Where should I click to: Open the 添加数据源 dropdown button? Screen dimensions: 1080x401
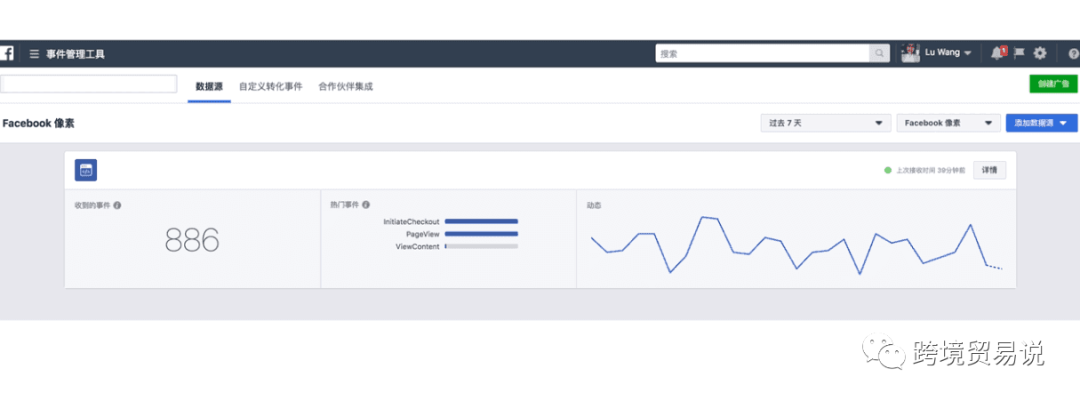pos(1041,123)
